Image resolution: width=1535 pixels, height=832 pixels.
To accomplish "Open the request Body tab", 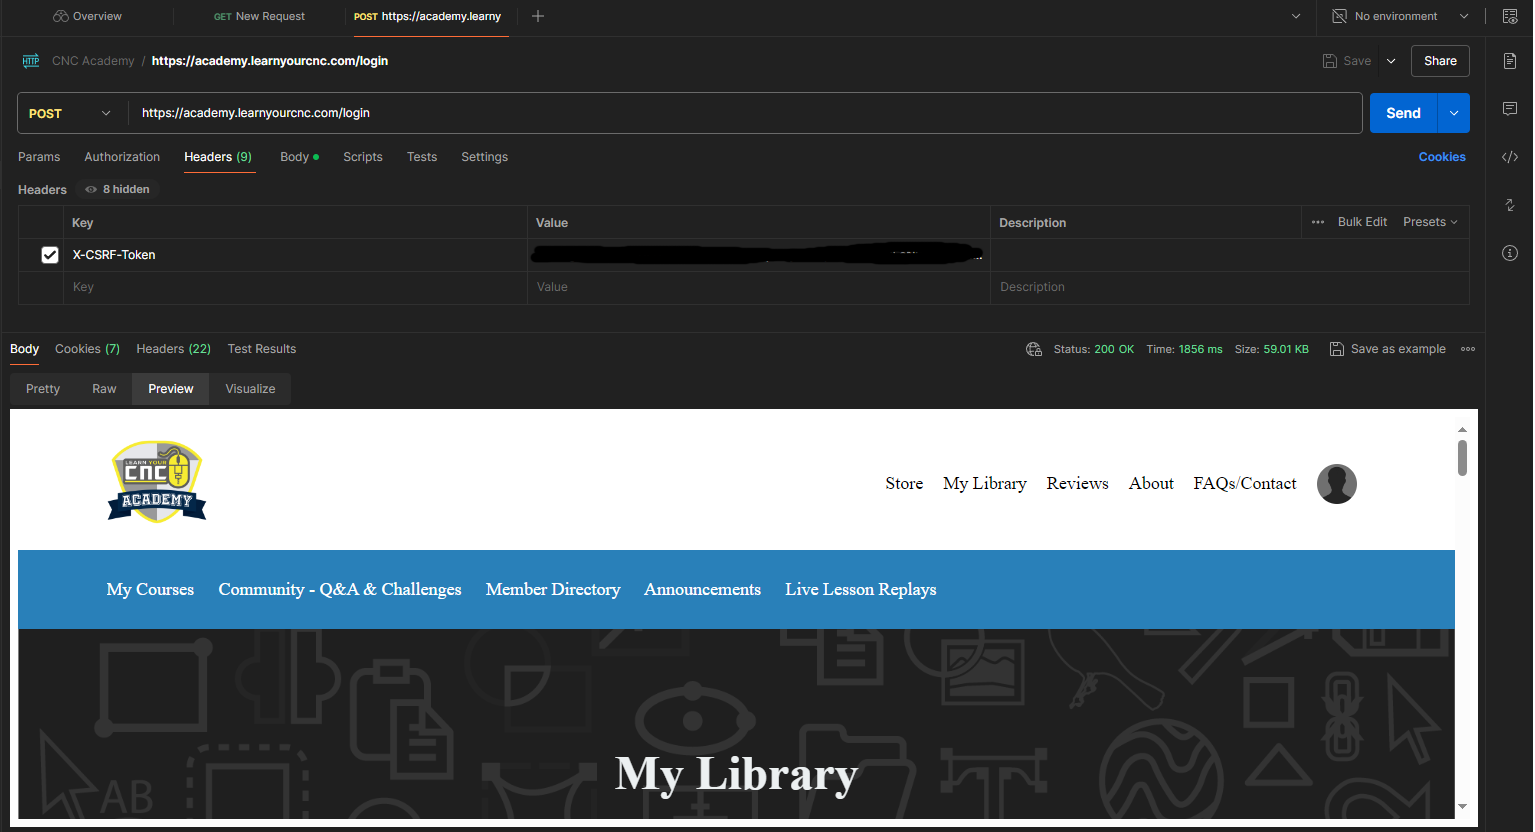I will coord(299,157).
